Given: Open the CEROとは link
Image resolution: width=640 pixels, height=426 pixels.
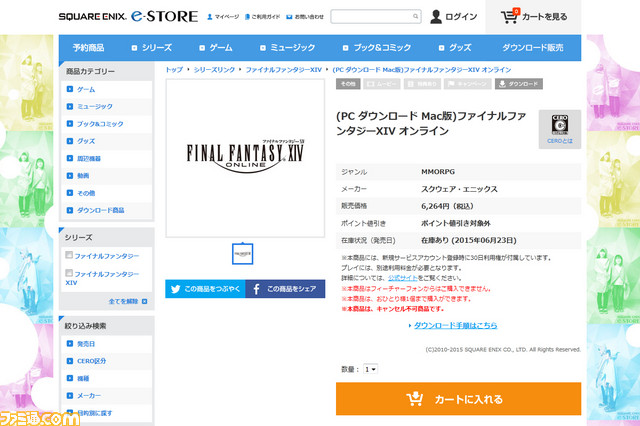Looking at the screenshot, I should coord(560,141).
